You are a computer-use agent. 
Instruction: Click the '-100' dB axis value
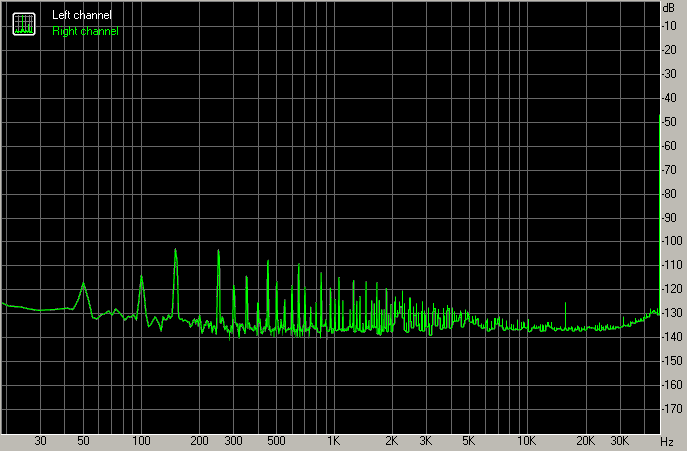click(672, 241)
